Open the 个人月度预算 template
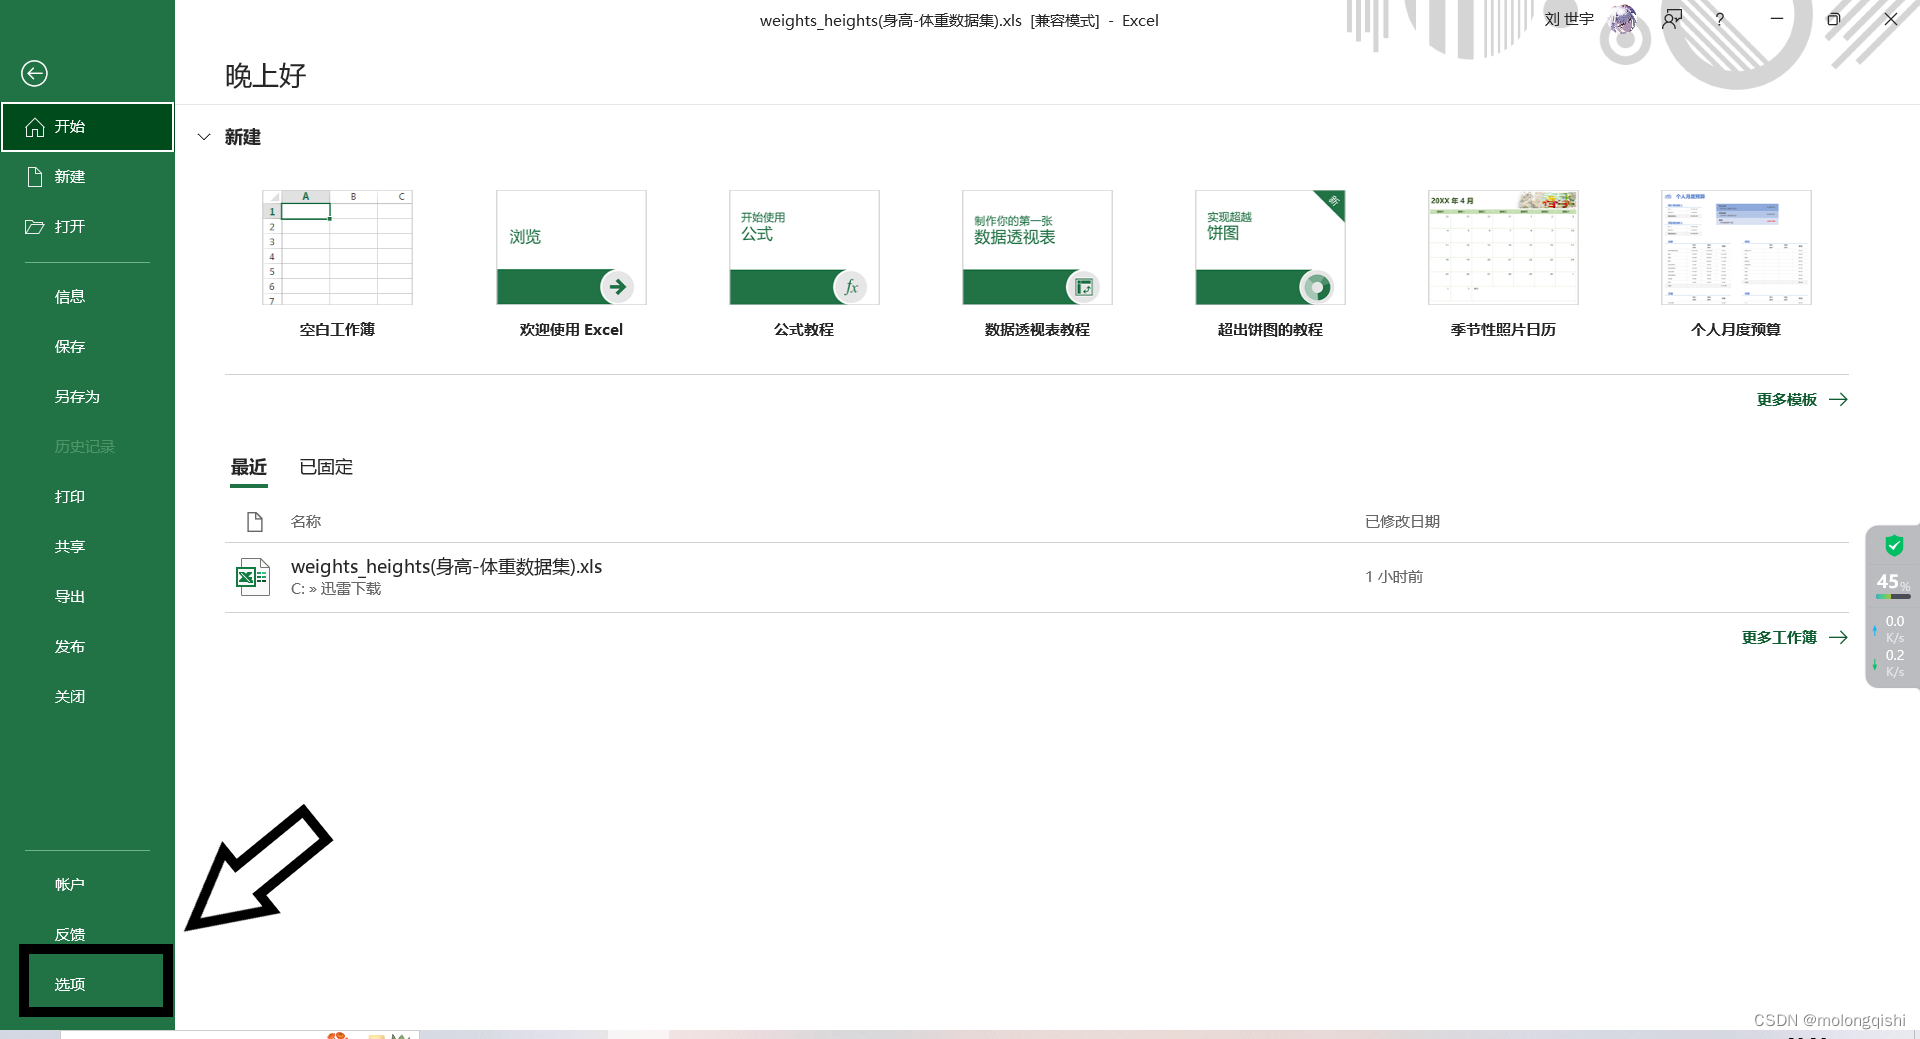The image size is (1920, 1039). pos(1736,264)
